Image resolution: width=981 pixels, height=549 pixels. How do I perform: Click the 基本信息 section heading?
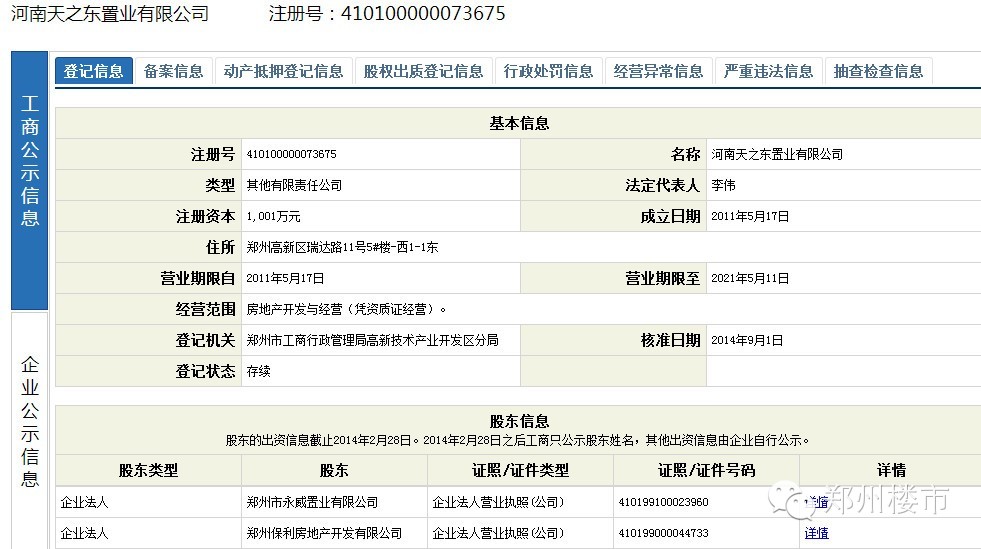[x=519, y=123]
